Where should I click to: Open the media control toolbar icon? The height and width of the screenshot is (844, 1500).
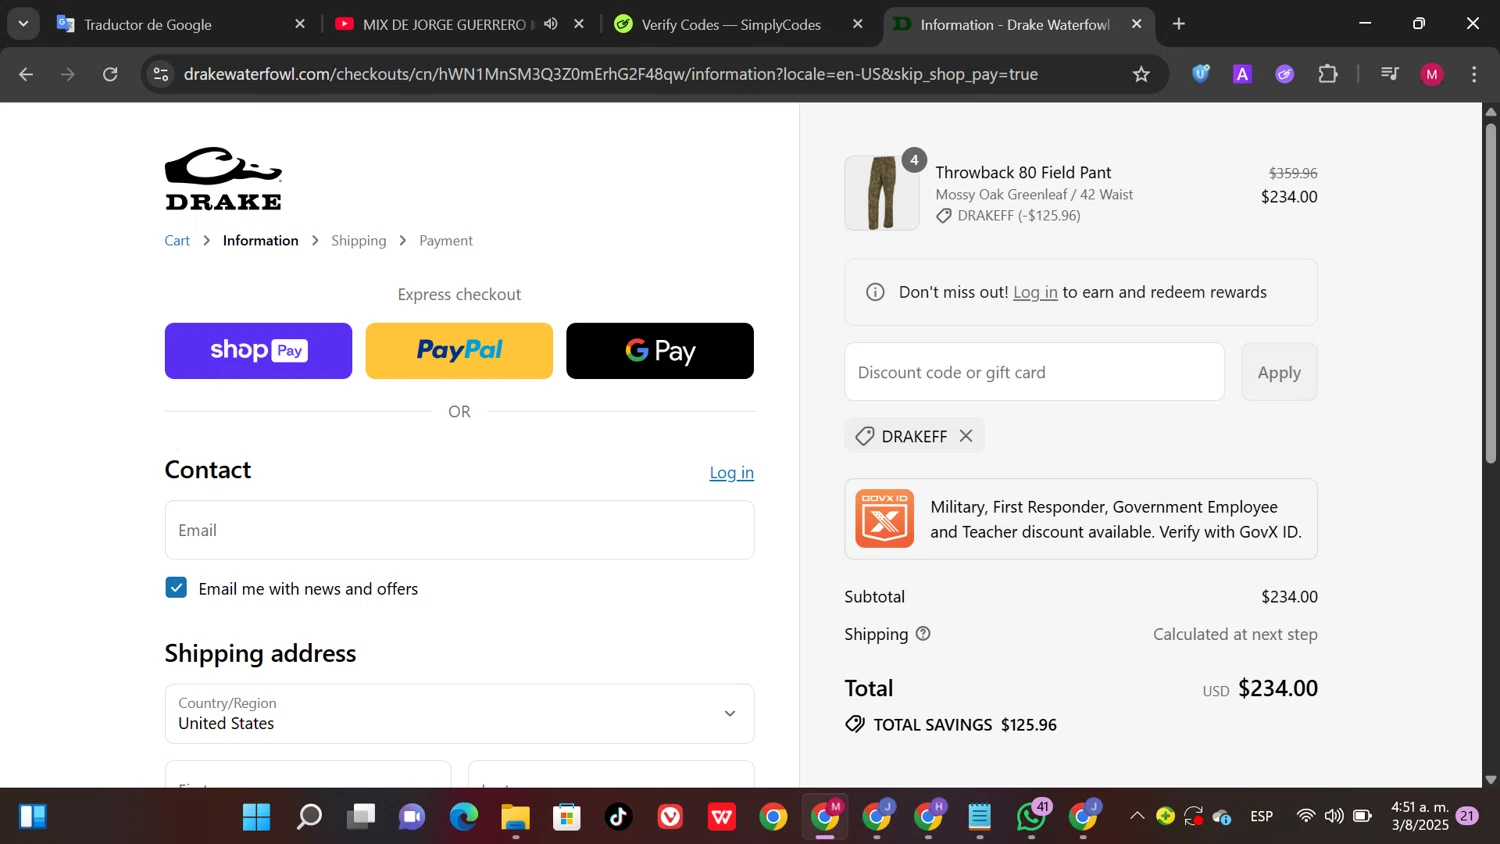[1389, 74]
